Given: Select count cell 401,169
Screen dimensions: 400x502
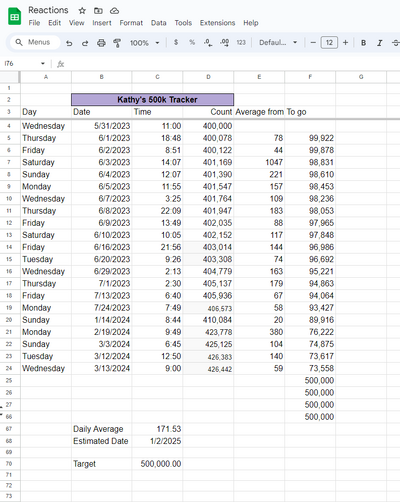Looking at the screenshot, I should [x=208, y=162].
